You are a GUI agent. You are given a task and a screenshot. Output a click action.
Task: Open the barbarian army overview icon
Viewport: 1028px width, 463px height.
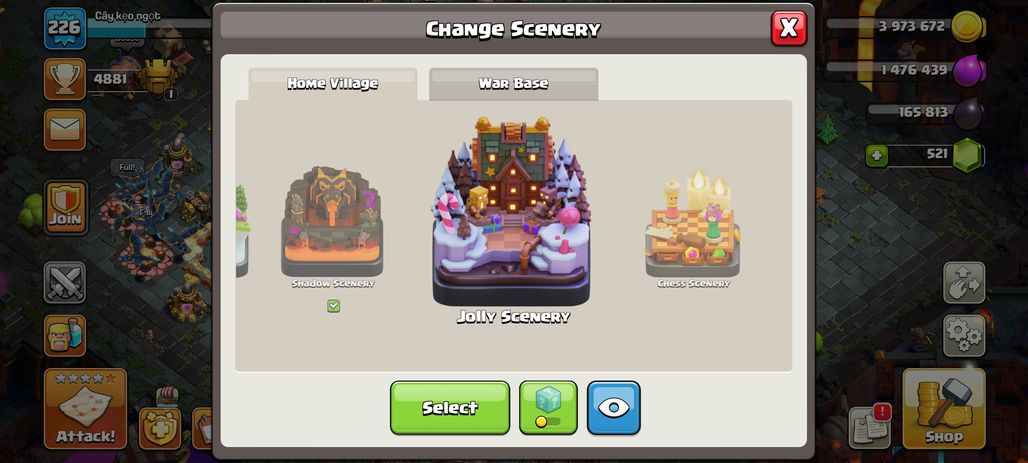[64, 335]
